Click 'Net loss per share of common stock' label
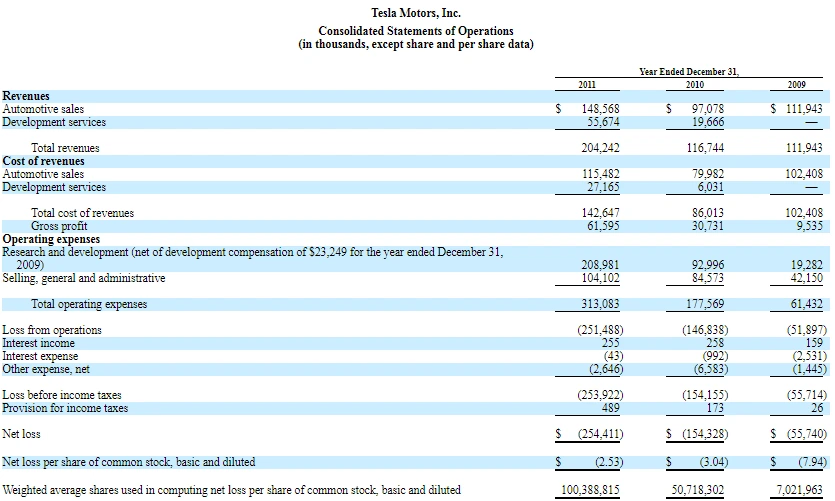 (x=129, y=462)
